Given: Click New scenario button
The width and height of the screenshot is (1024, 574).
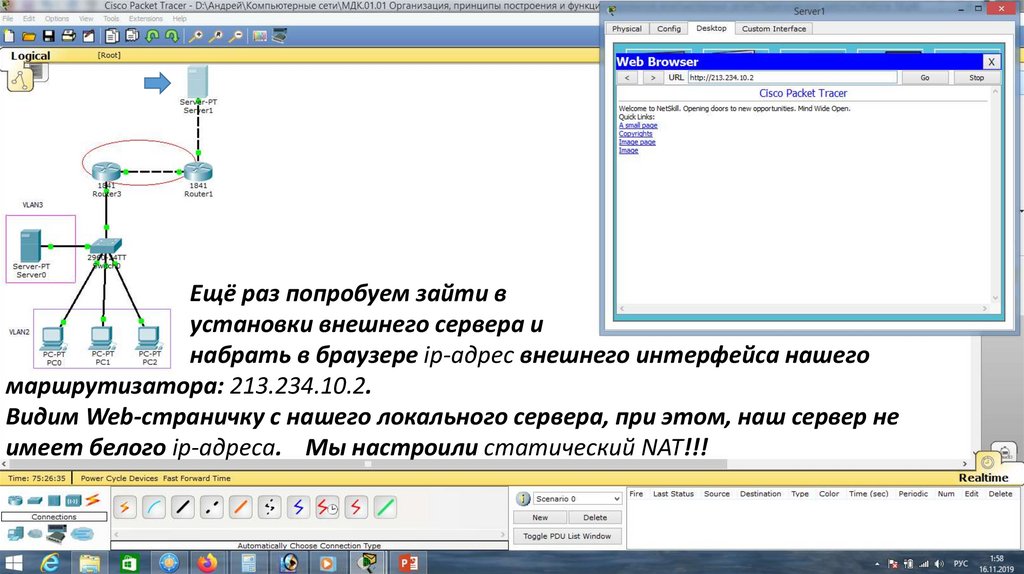Looking at the screenshot, I should coord(540,517).
